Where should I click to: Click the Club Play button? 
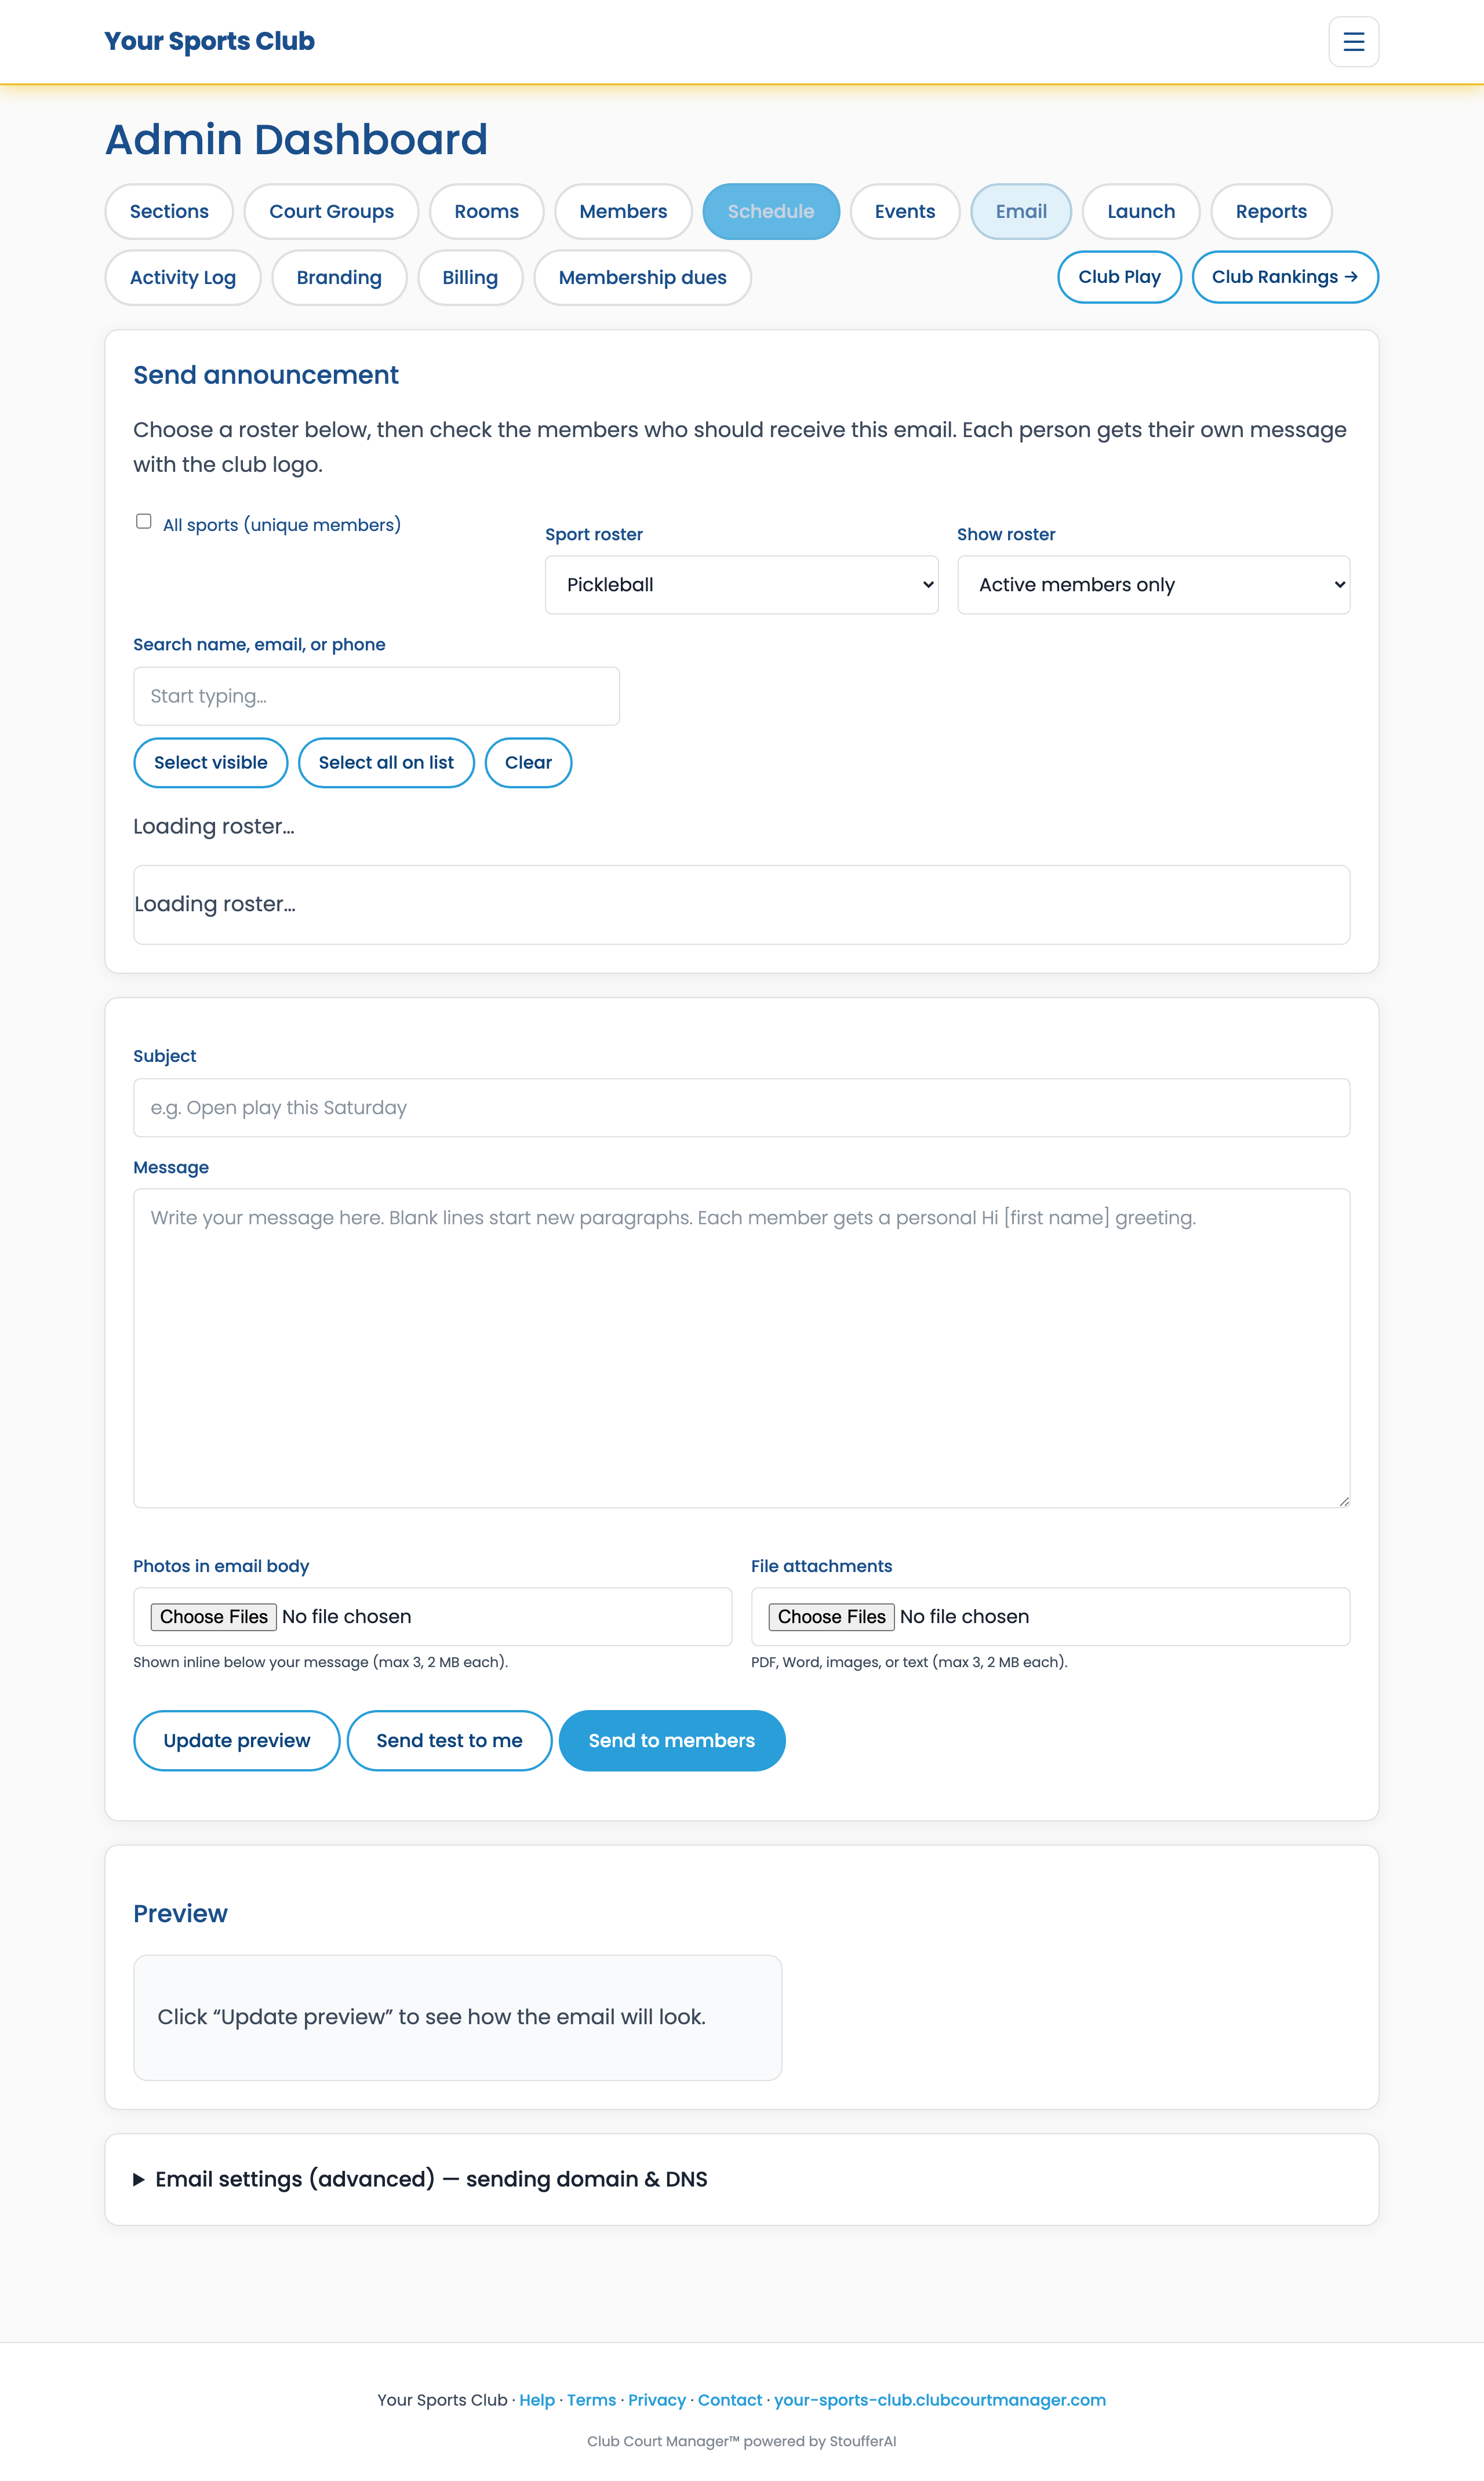[x=1119, y=277]
